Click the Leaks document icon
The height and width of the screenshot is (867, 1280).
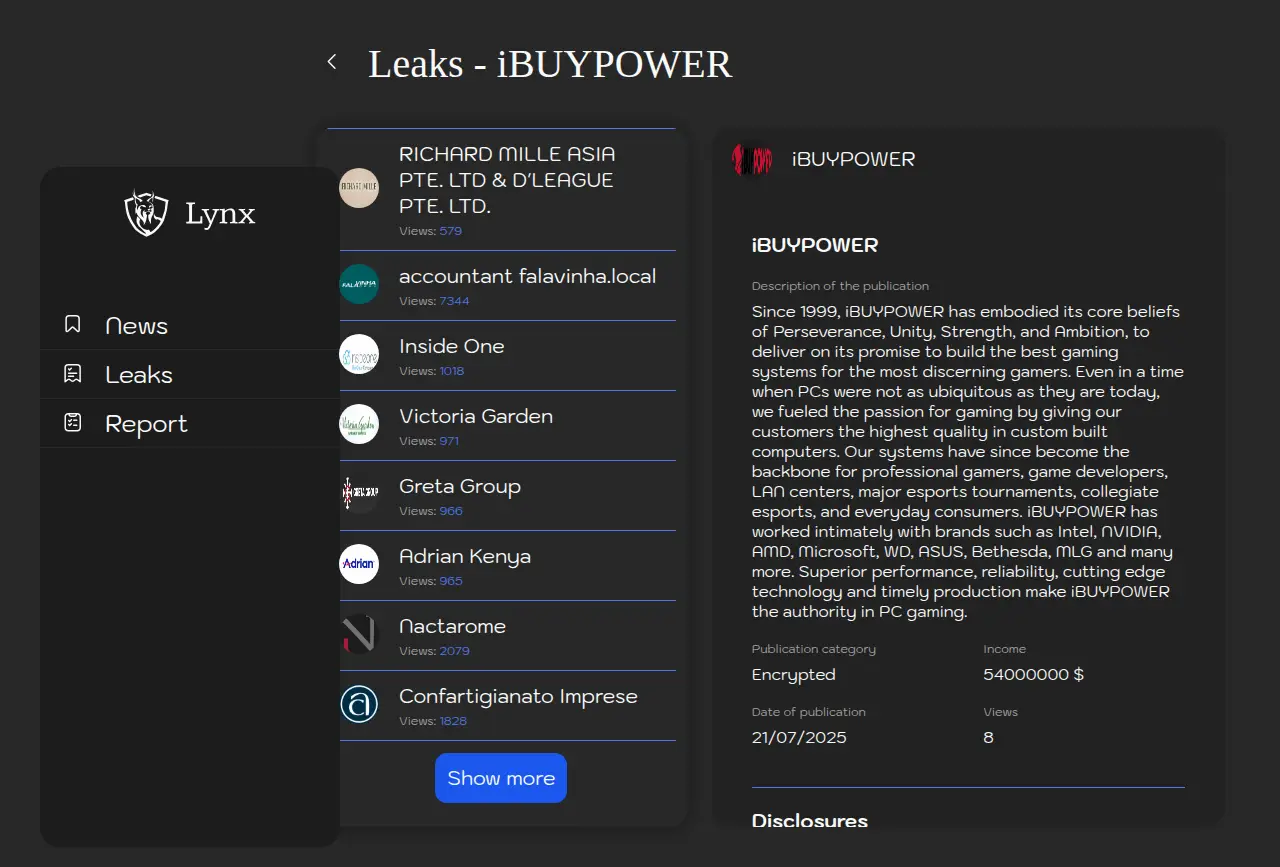(x=72, y=374)
